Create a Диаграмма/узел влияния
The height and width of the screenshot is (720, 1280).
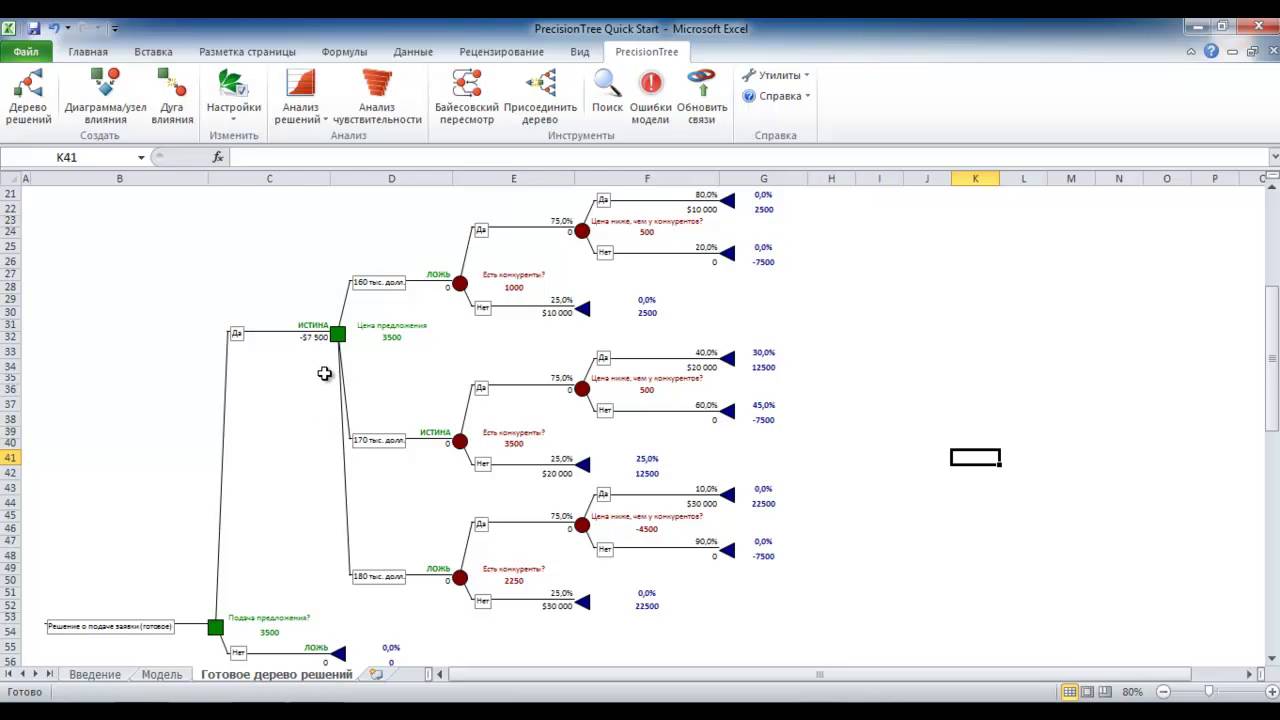106,97
